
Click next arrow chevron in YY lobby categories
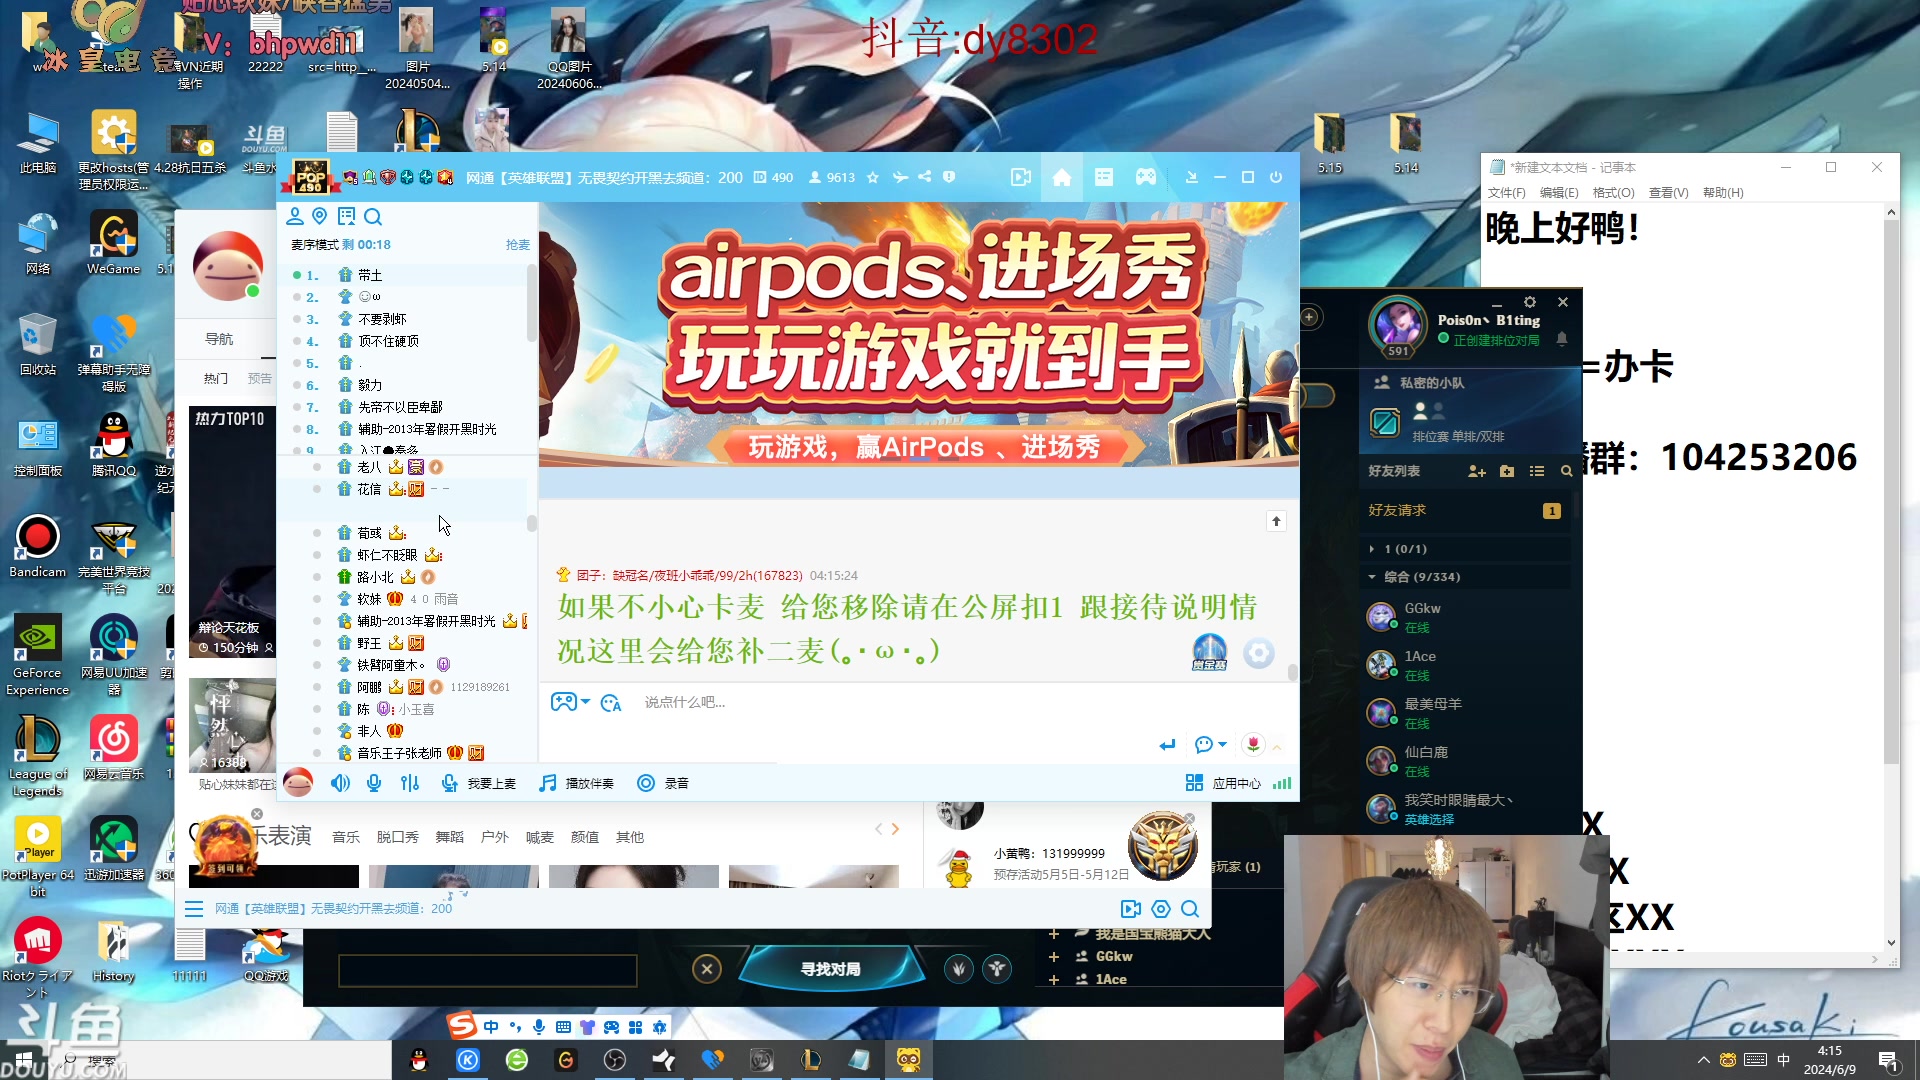895,829
